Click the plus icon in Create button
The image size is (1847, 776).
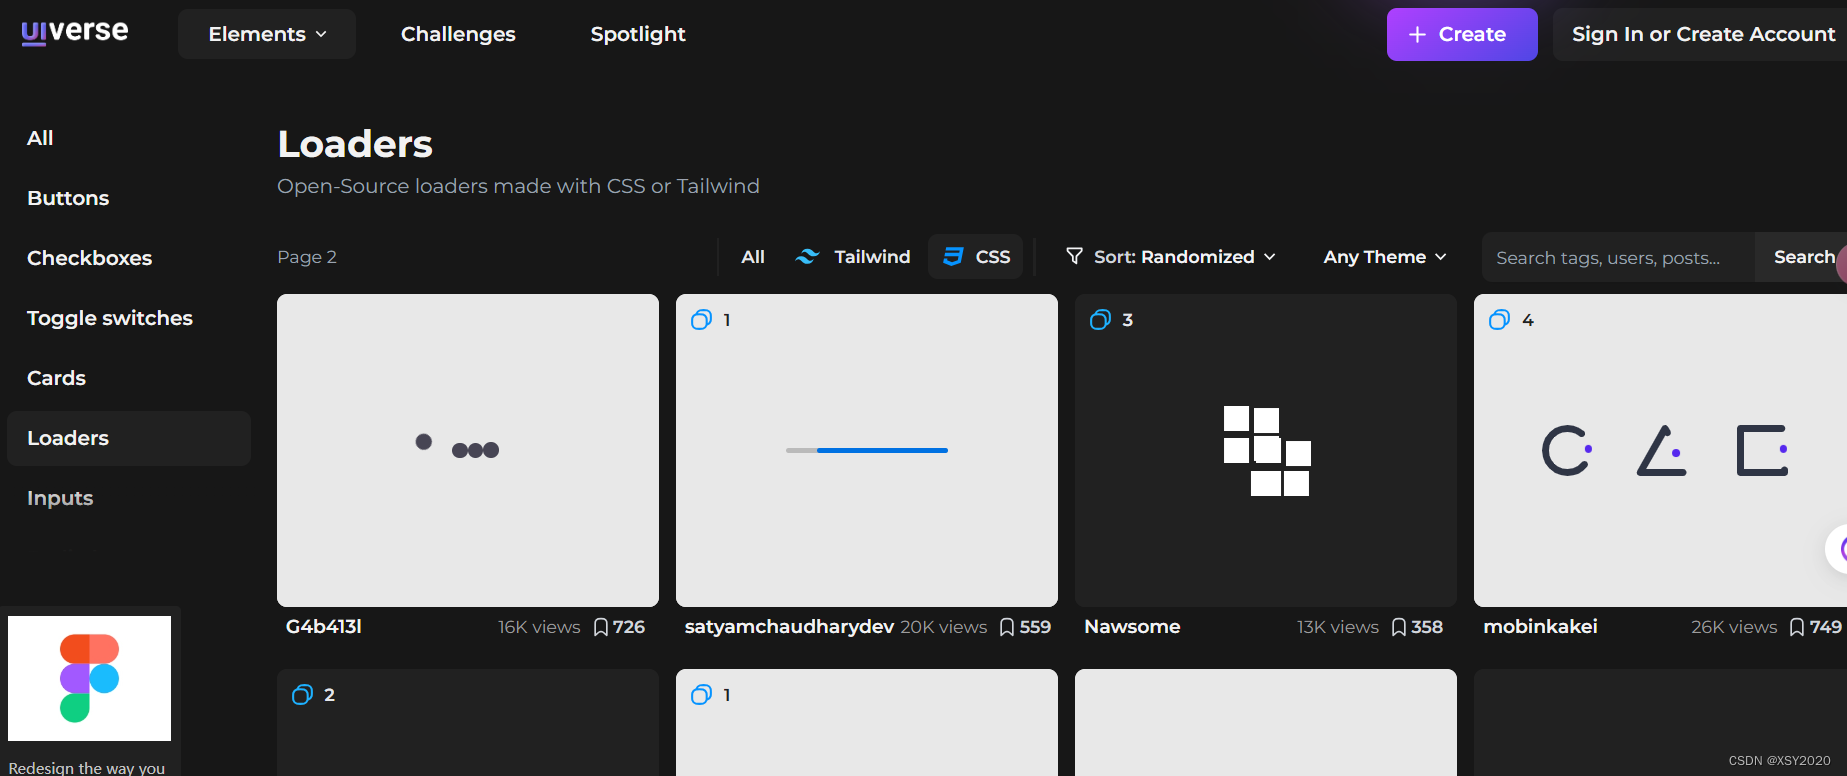click(1417, 34)
